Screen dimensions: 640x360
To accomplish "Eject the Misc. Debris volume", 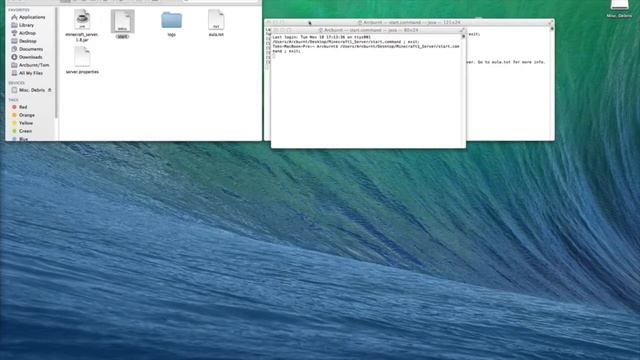I will point(50,90).
